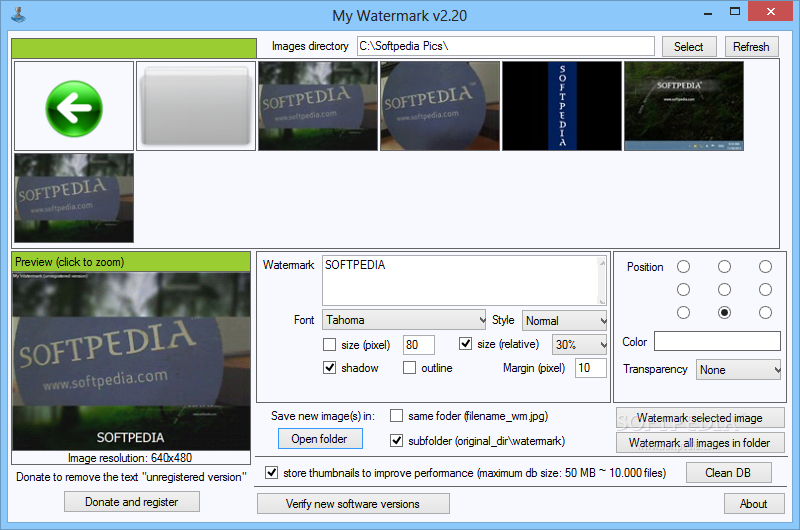This screenshot has width=800, height=530.
Task: Click the Images directory path field
Action: coord(505,46)
